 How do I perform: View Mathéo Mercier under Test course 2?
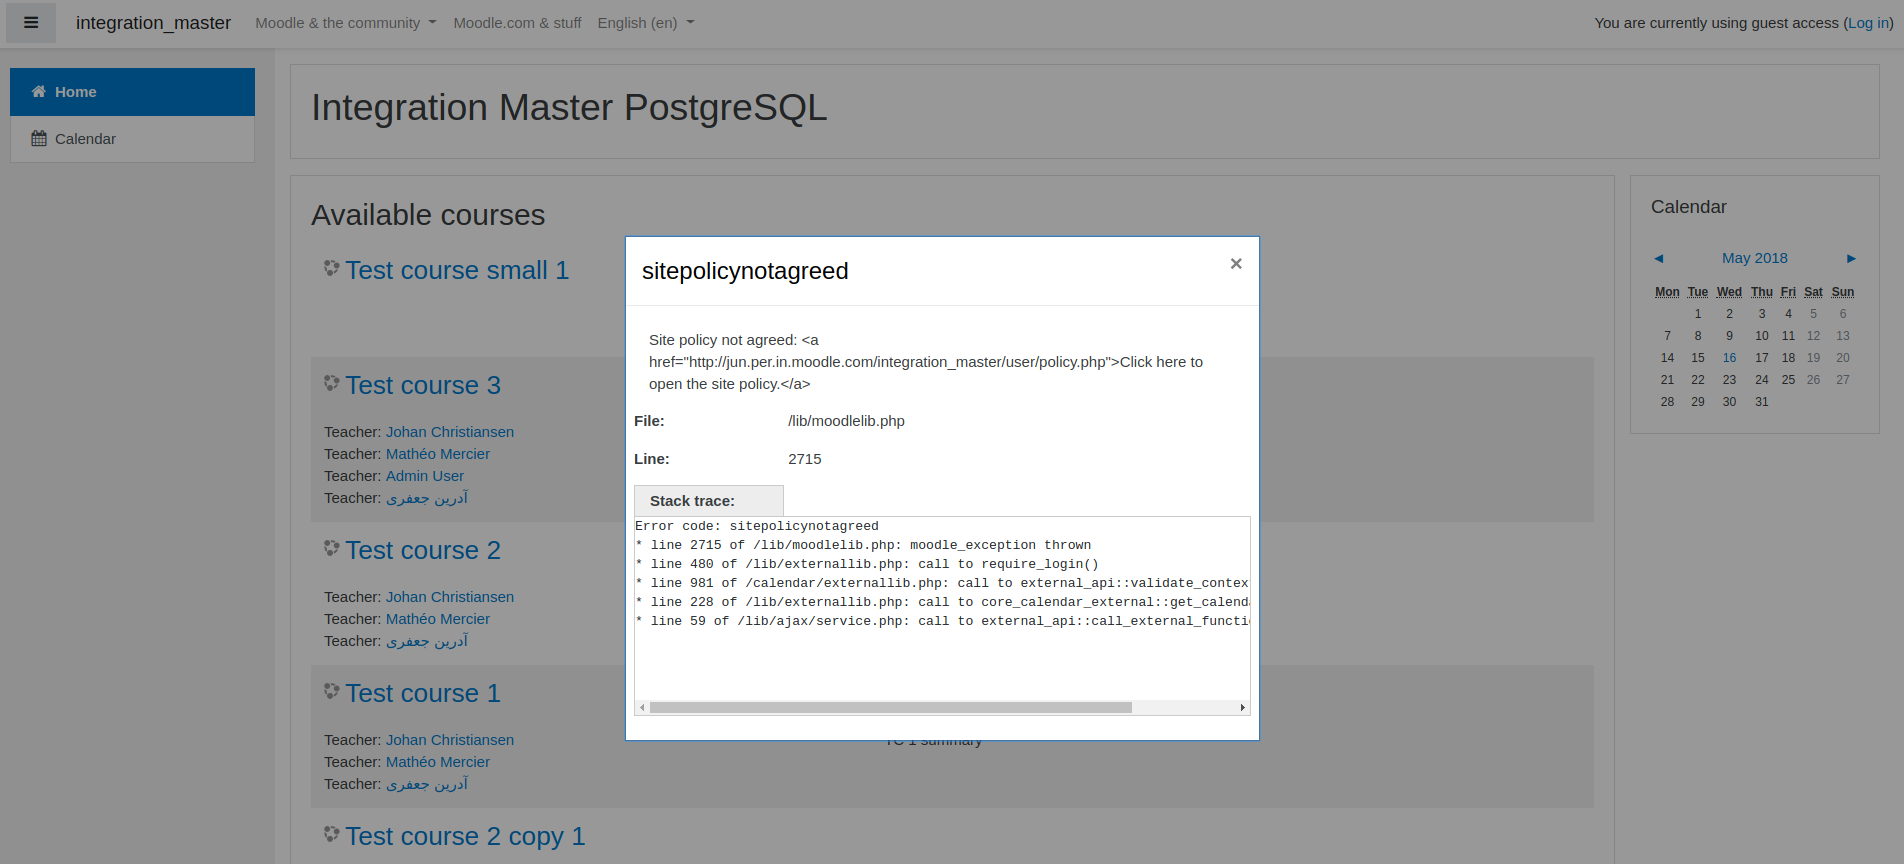[x=438, y=619]
